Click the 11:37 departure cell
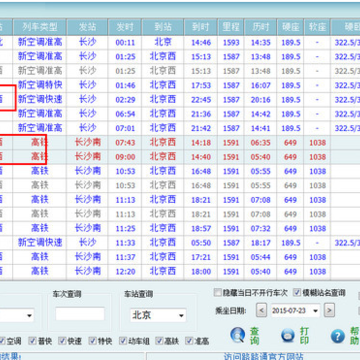The image size is (360, 360). (125, 257)
